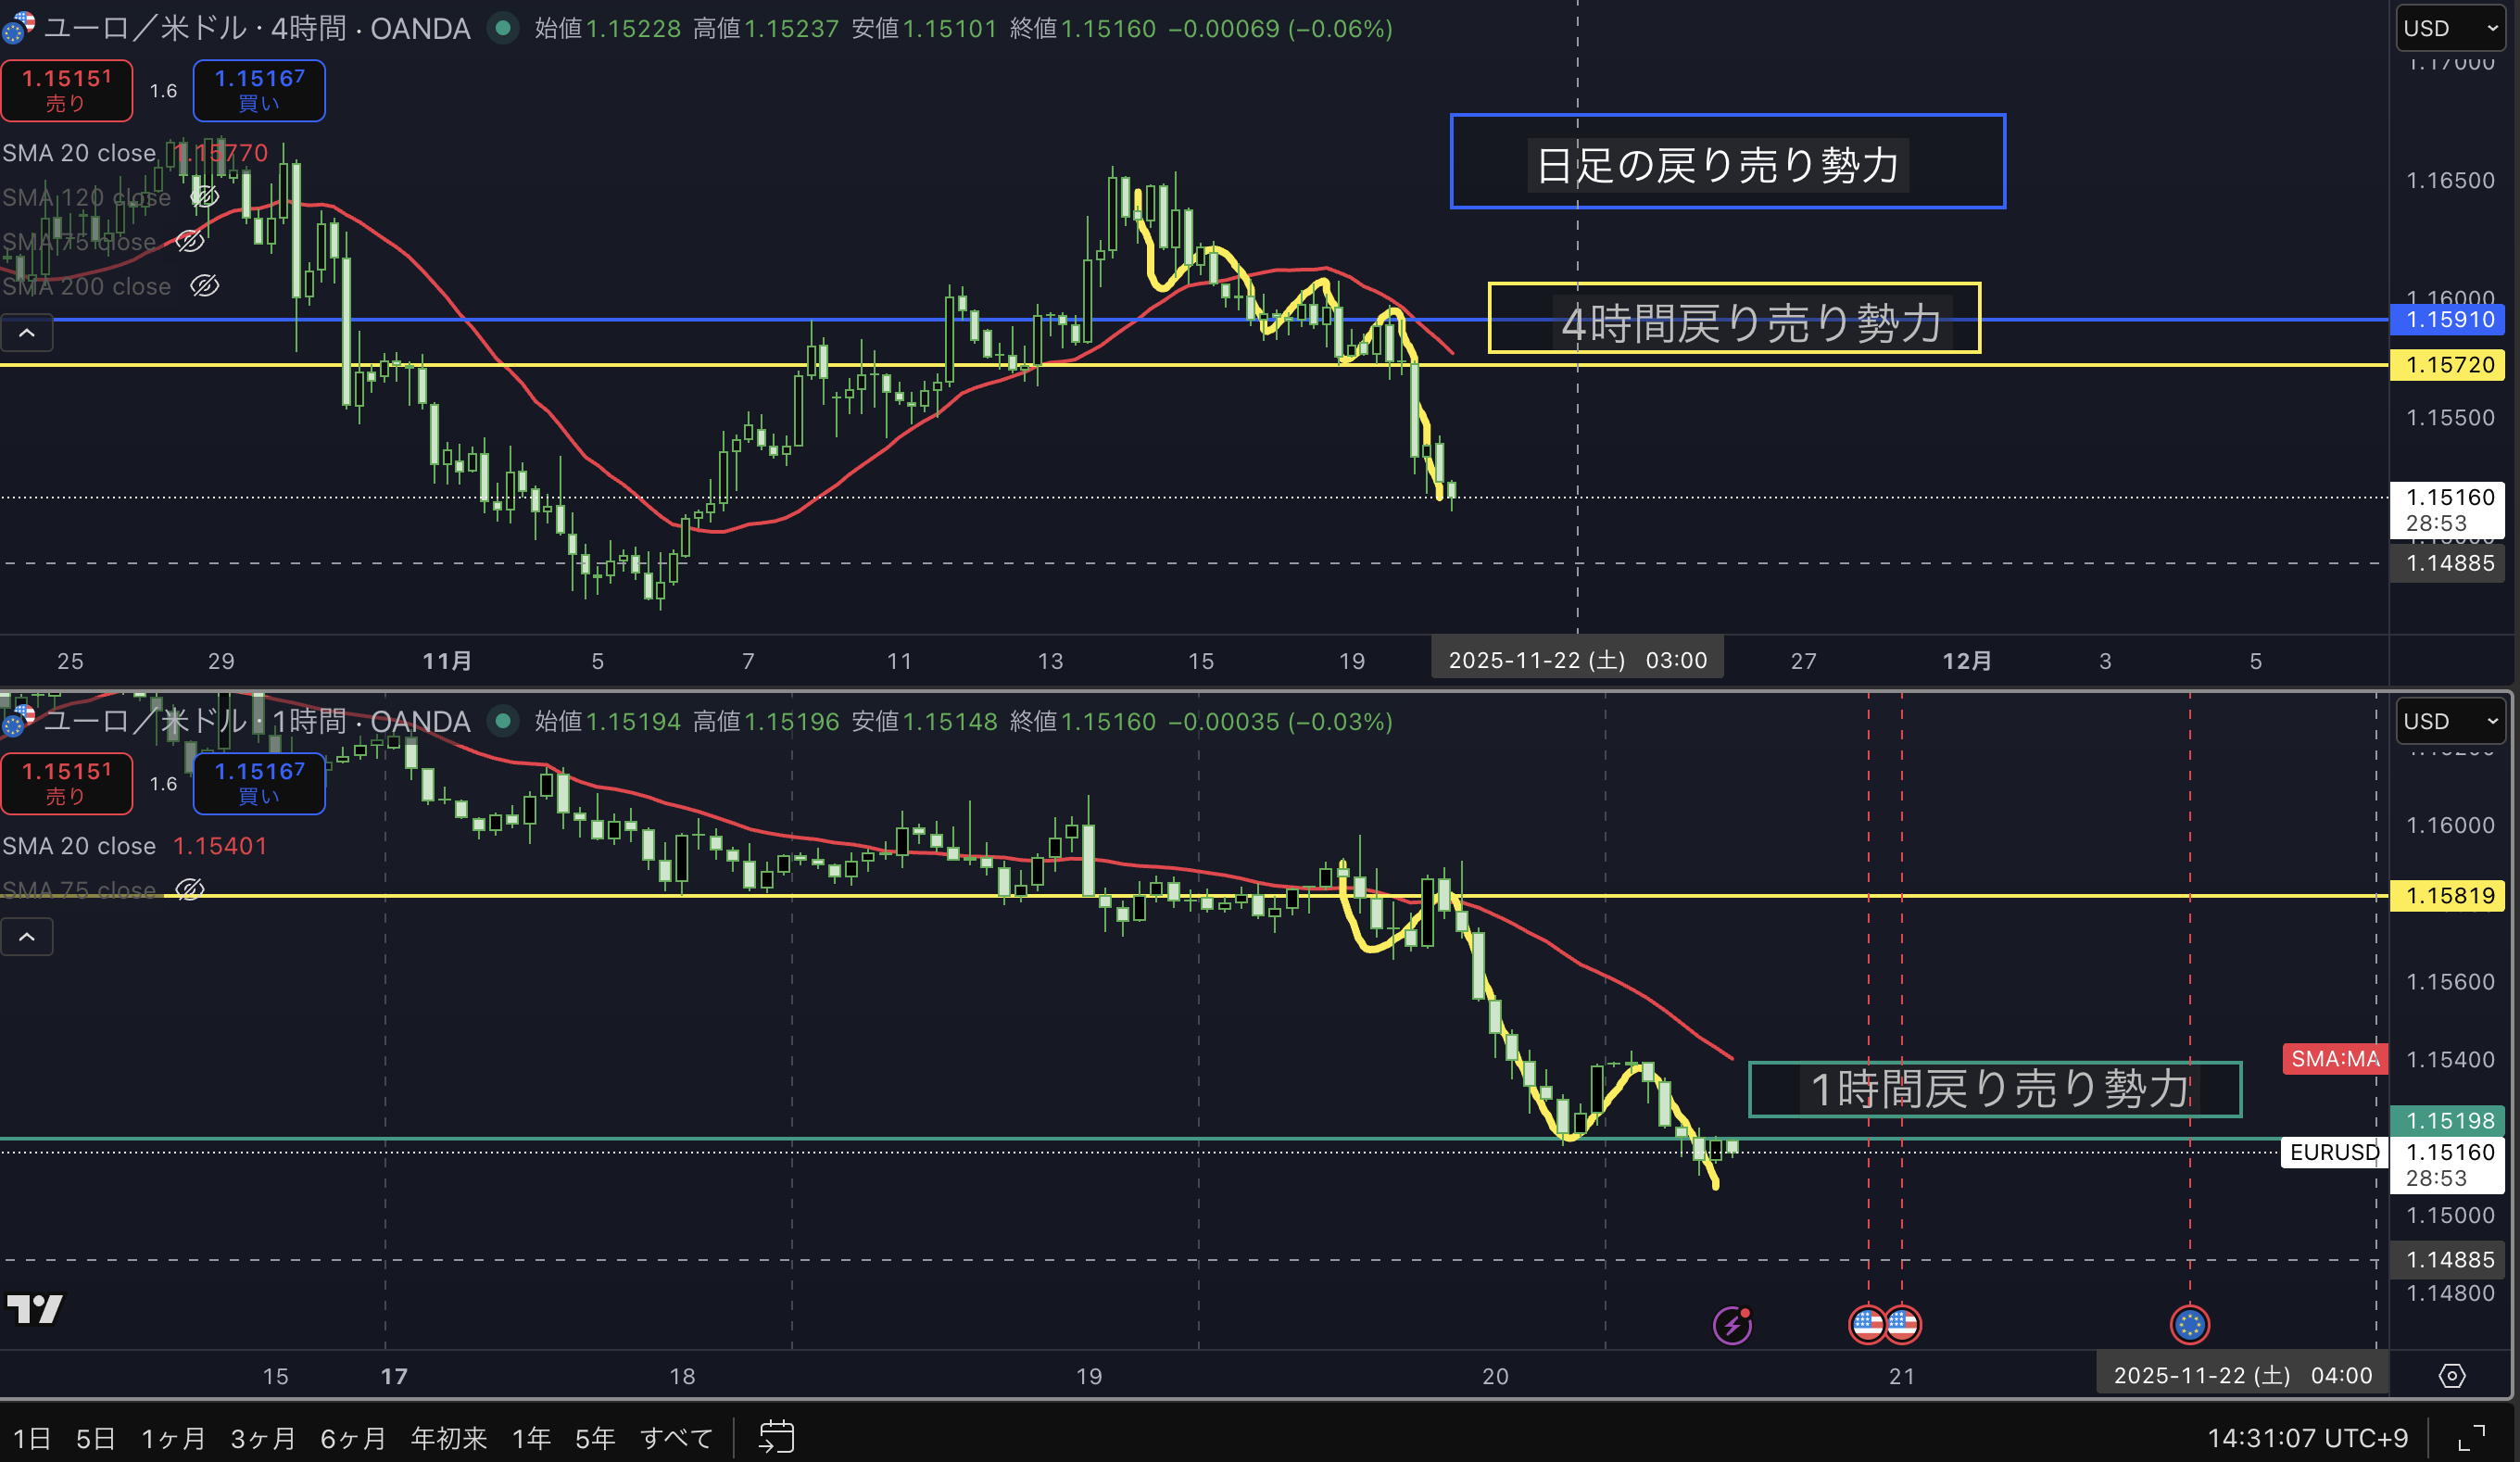2520x1462 pixels.
Task: Click the blue 買い buy button, lower chart
Action: 259,783
